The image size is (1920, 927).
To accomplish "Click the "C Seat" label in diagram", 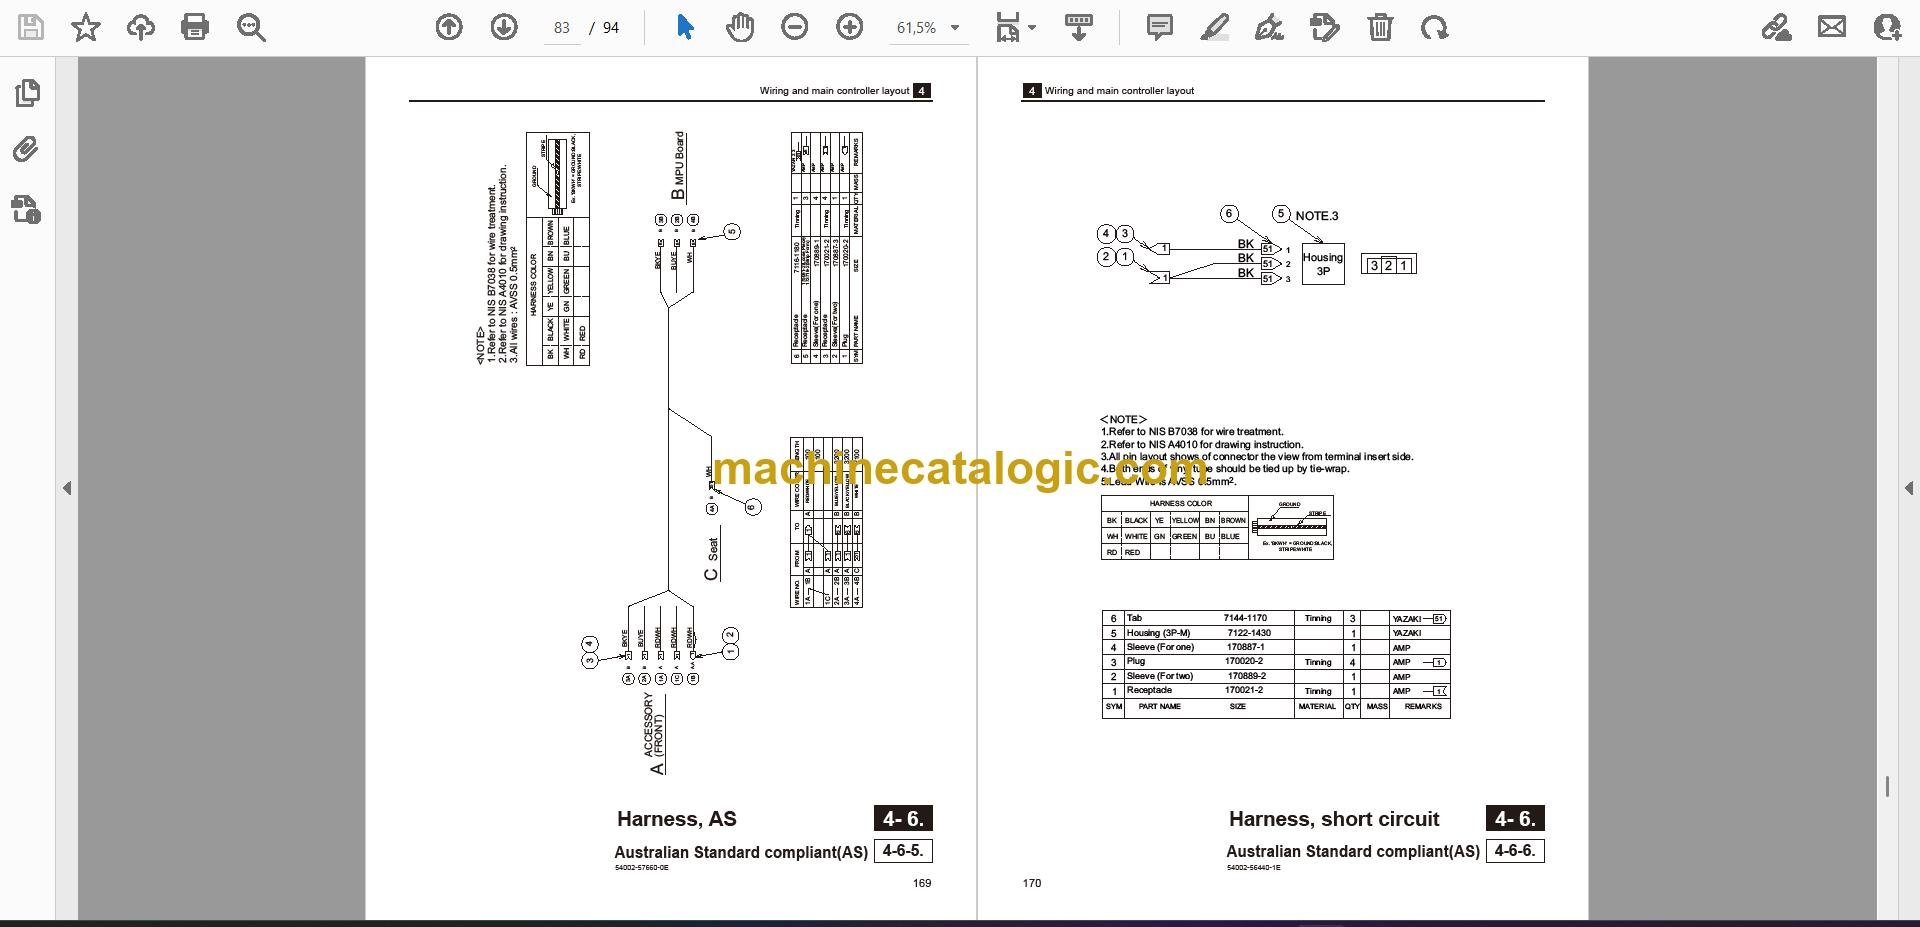I will pos(712,559).
